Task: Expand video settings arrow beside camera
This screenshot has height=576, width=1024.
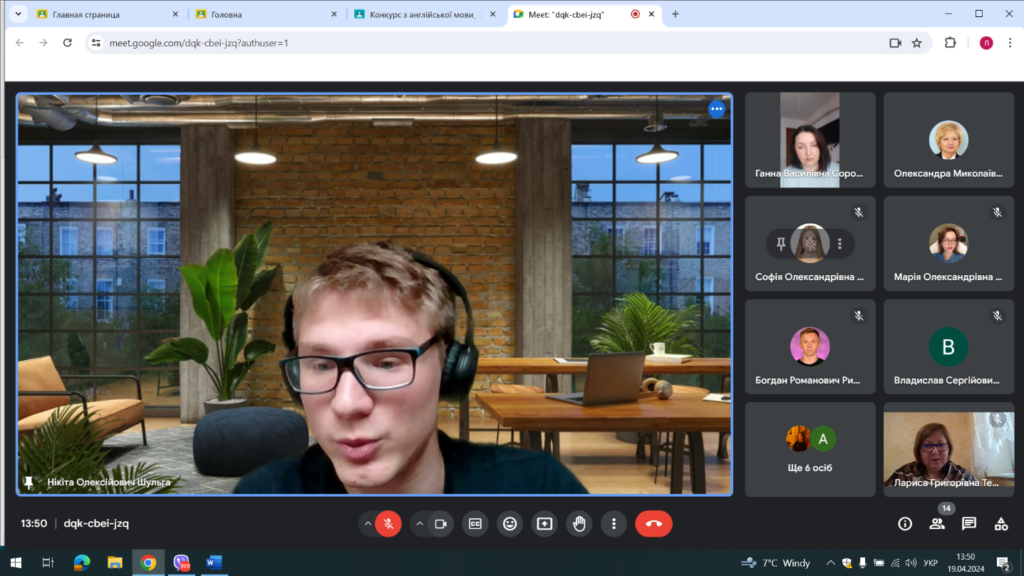Action: pyautogui.click(x=419, y=523)
